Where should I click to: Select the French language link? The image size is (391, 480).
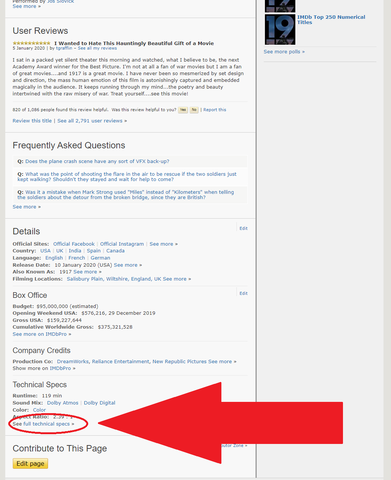77,258
